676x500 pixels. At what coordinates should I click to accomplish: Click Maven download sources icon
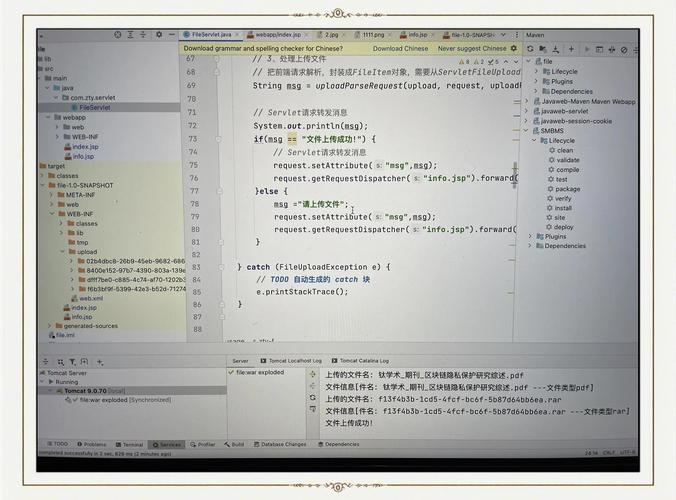coord(556,49)
